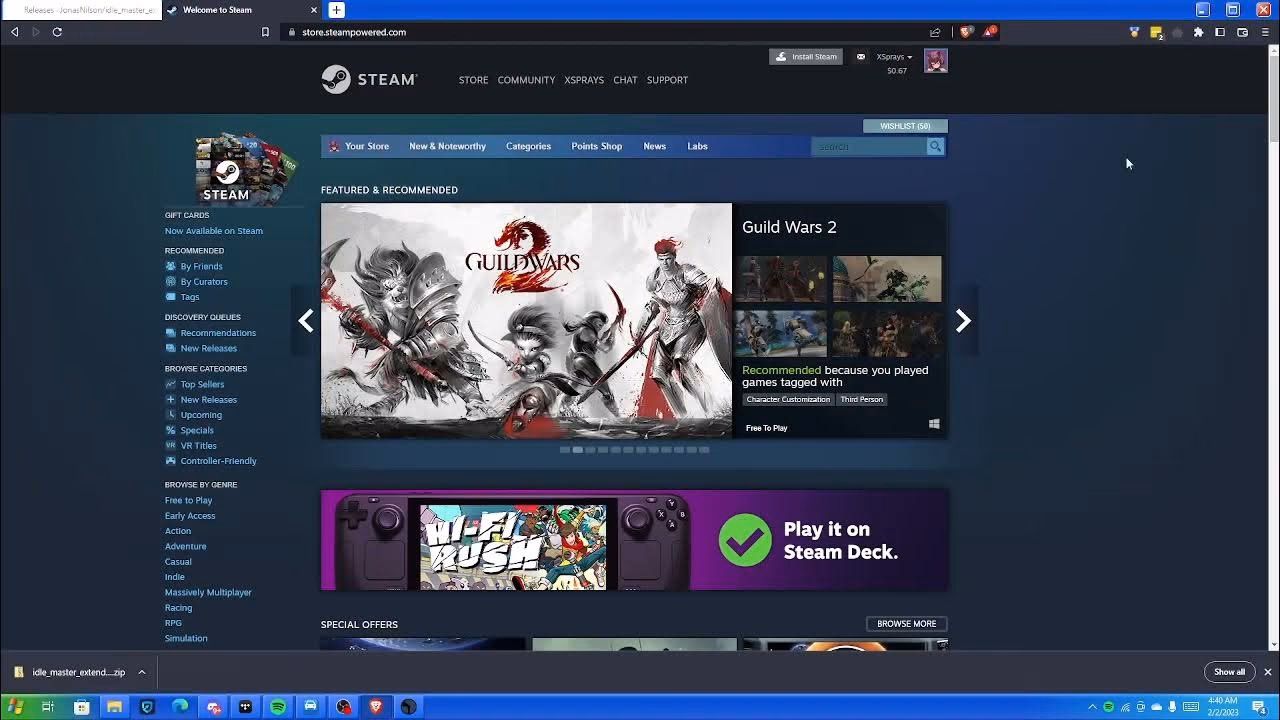Go back with the browser back arrow
The height and width of the screenshot is (720, 1280).
coord(14,32)
